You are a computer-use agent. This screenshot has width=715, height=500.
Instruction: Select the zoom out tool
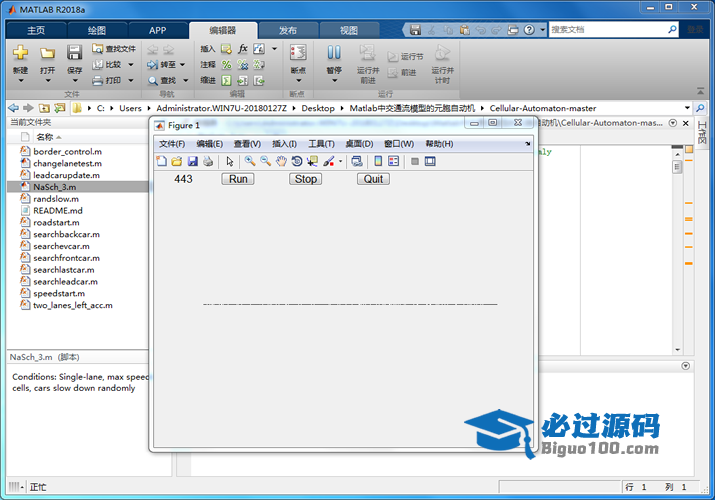(265, 161)
